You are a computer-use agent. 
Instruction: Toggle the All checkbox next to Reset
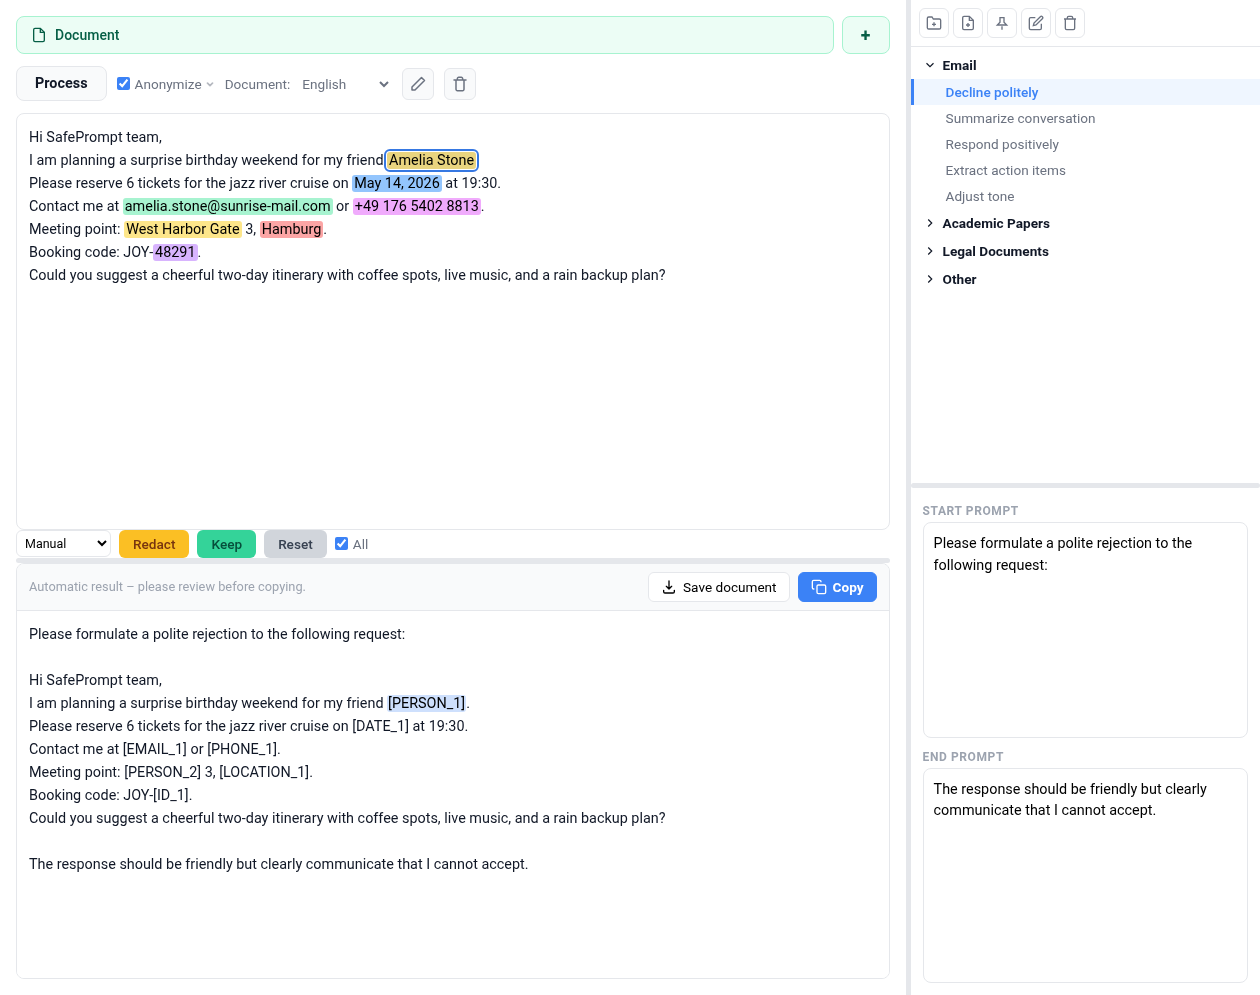tap(342, 543)
